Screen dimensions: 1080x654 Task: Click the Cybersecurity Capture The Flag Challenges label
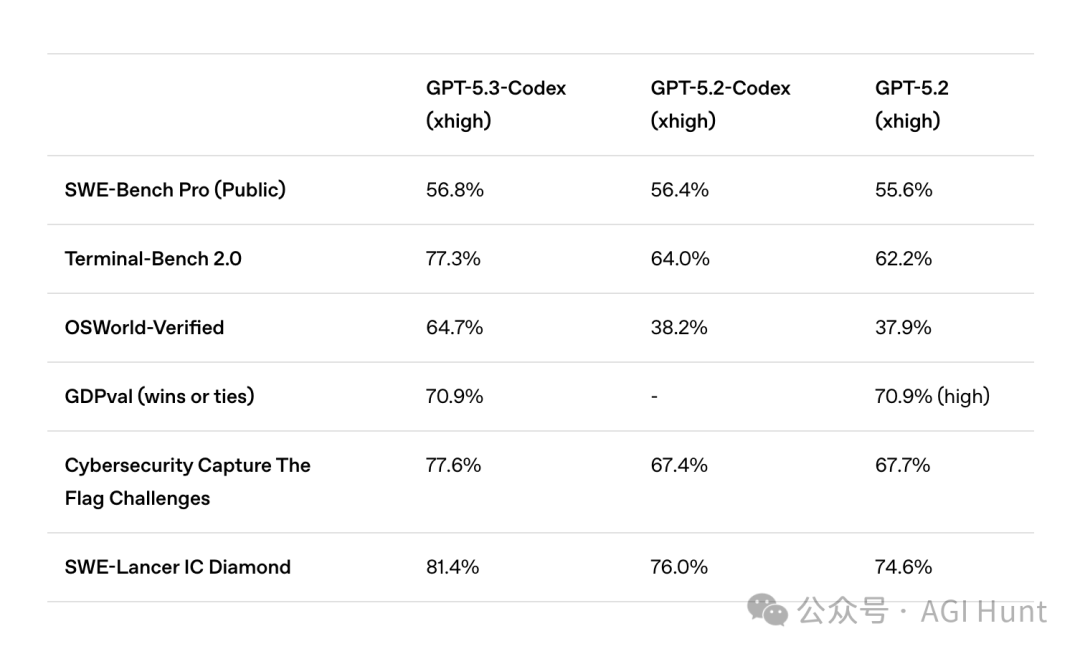point(187,481)
